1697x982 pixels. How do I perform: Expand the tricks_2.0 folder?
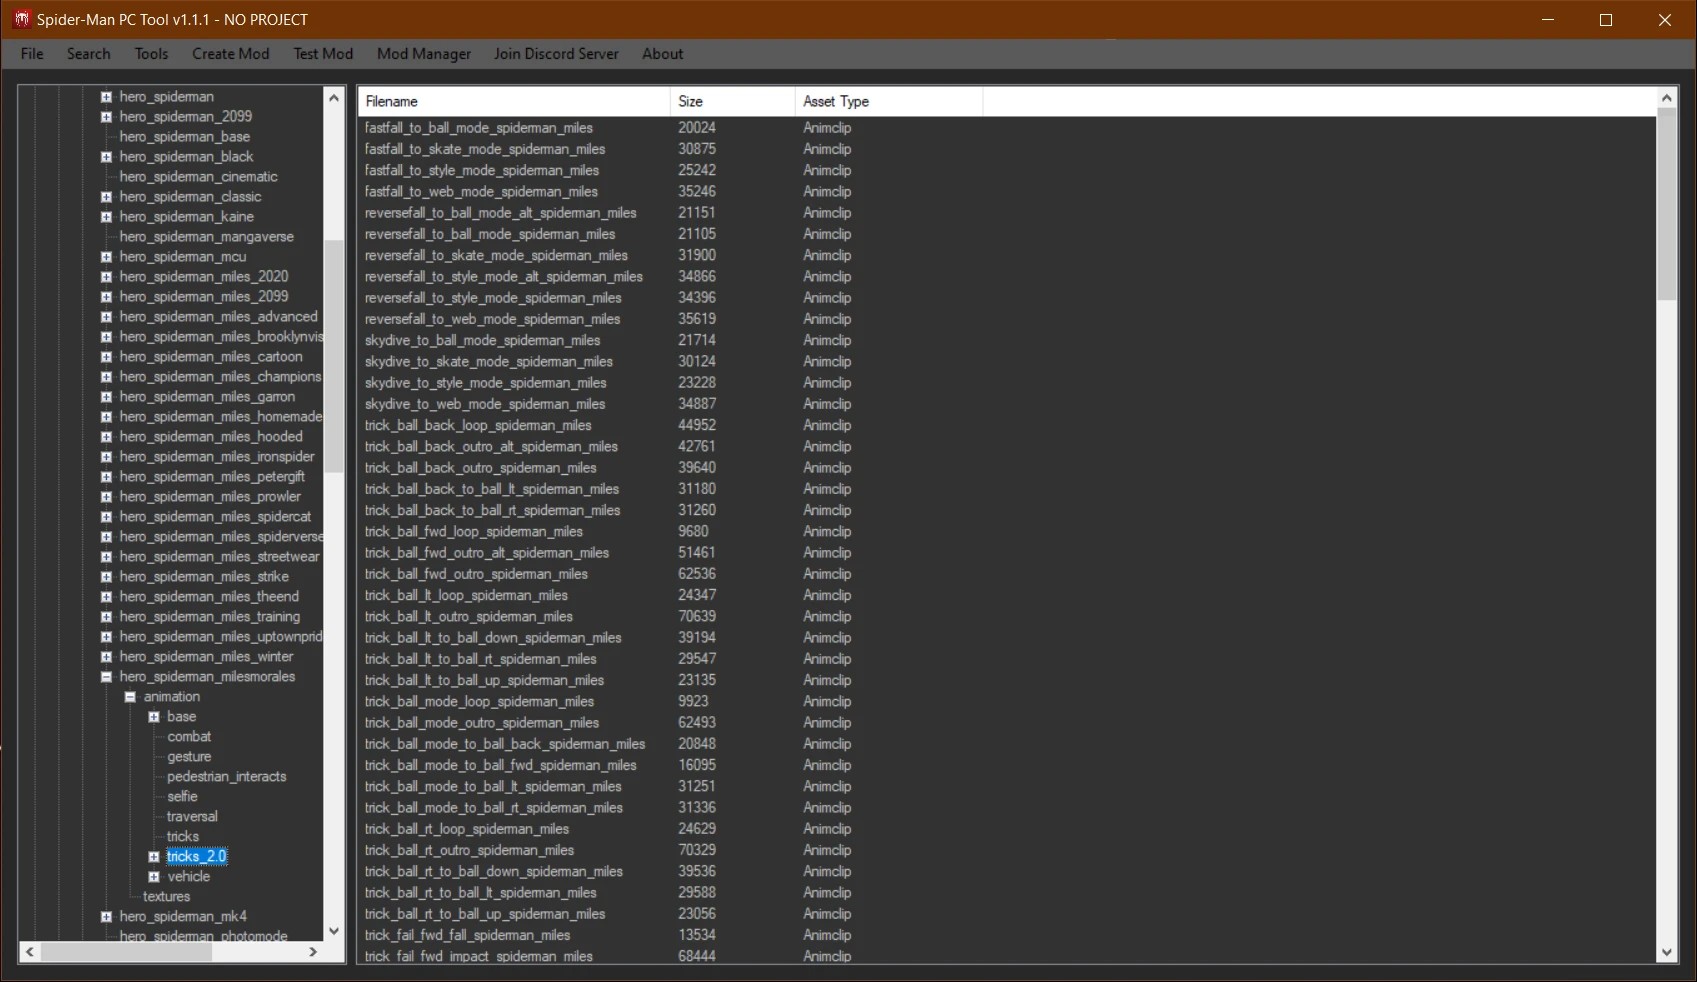[x=154, y=857]
